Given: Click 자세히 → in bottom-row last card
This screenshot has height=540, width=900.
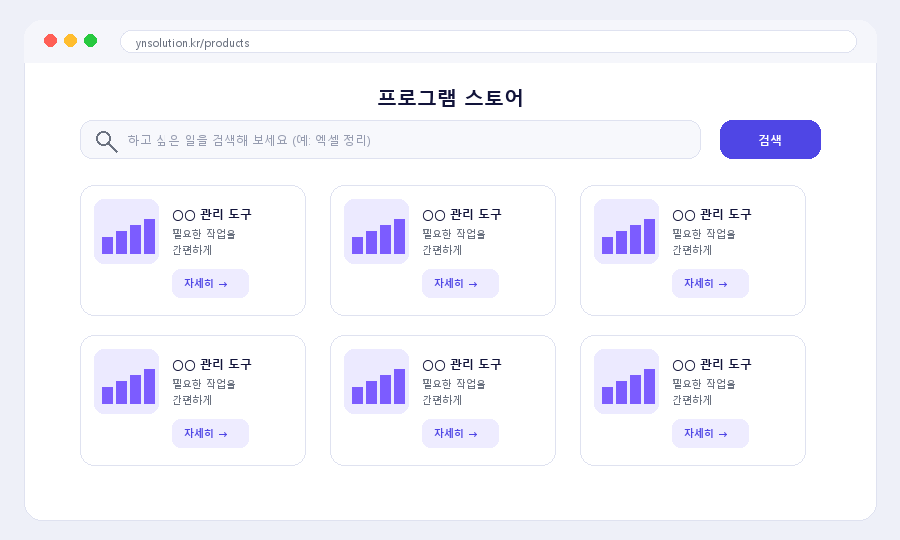Looking at the screenshot, I should click(x=711, y=433).
